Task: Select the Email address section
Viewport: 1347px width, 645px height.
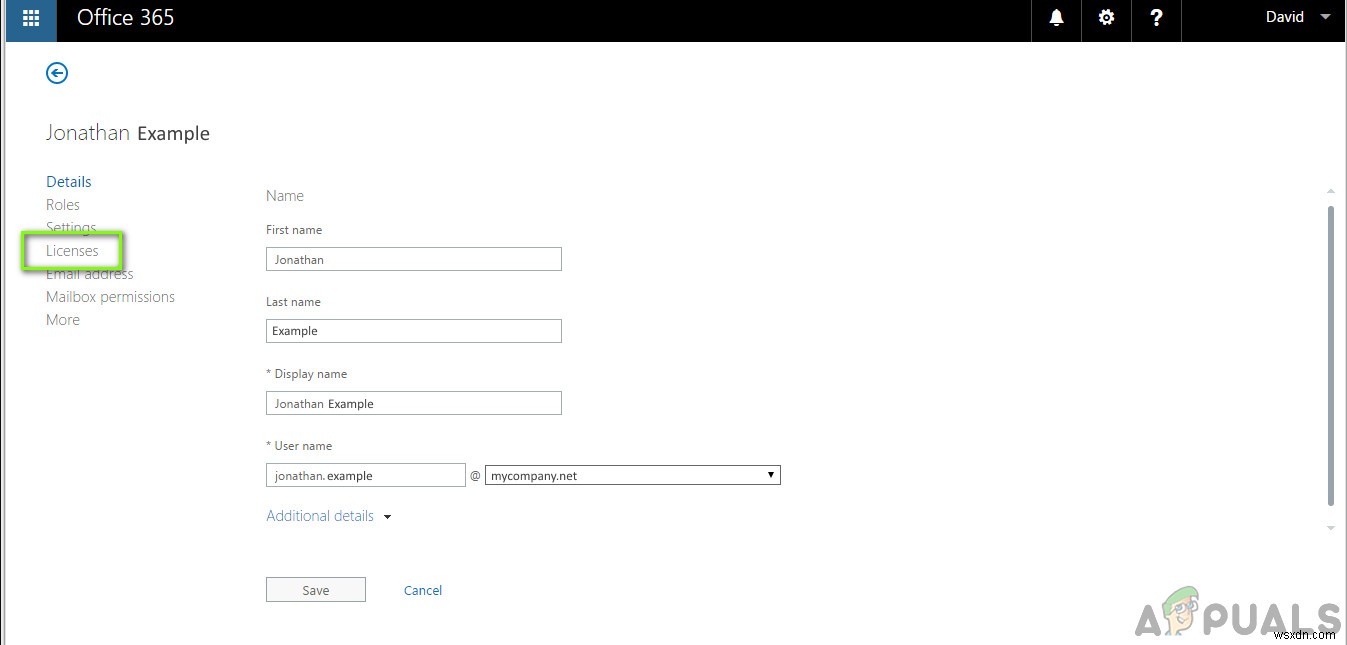Action: tap(90, 273)
